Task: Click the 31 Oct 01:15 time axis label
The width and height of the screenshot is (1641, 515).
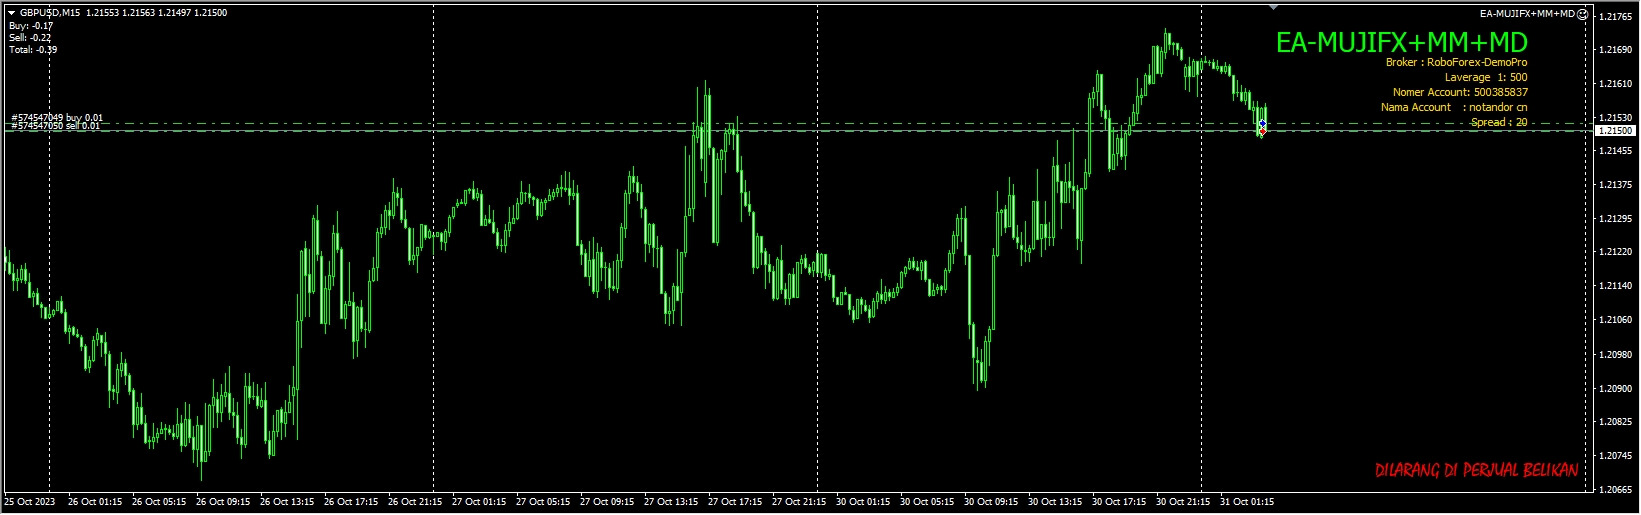Action: [1247, 502]
